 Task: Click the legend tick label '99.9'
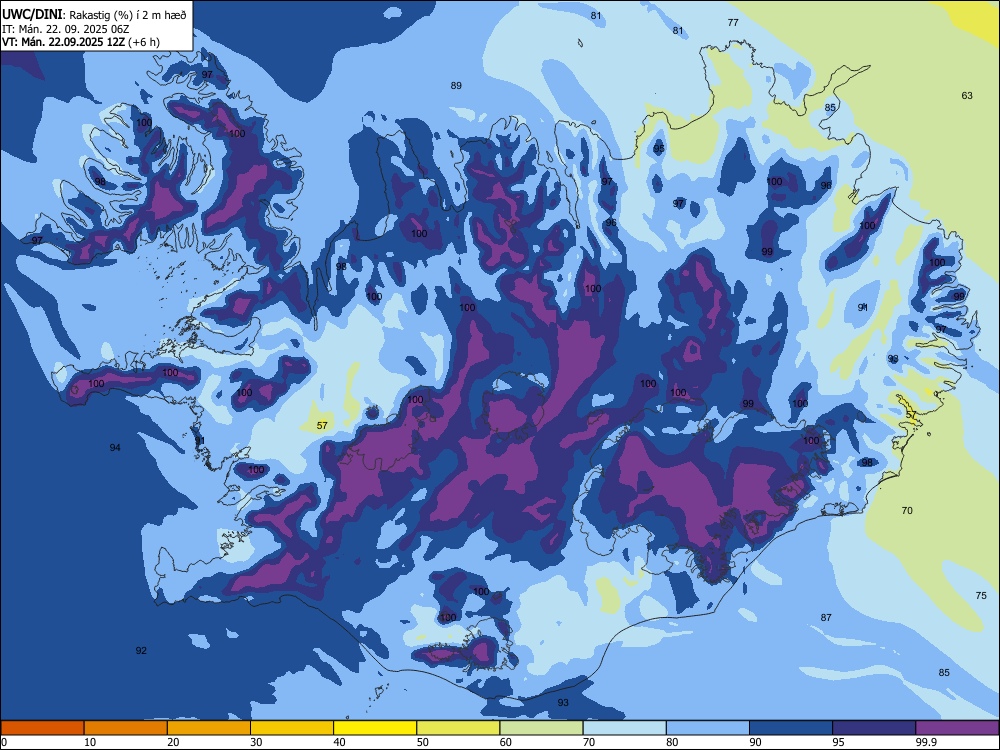(x=926, y=742)
